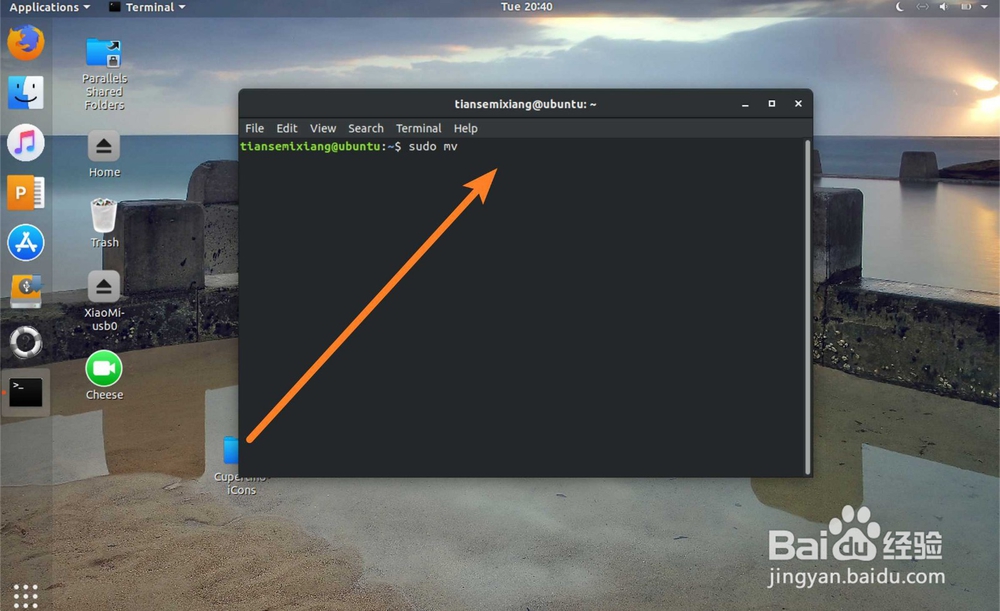Click the network status icon in top bar
This screenshot has width=1000, height=611.
[x=922, y=7]
